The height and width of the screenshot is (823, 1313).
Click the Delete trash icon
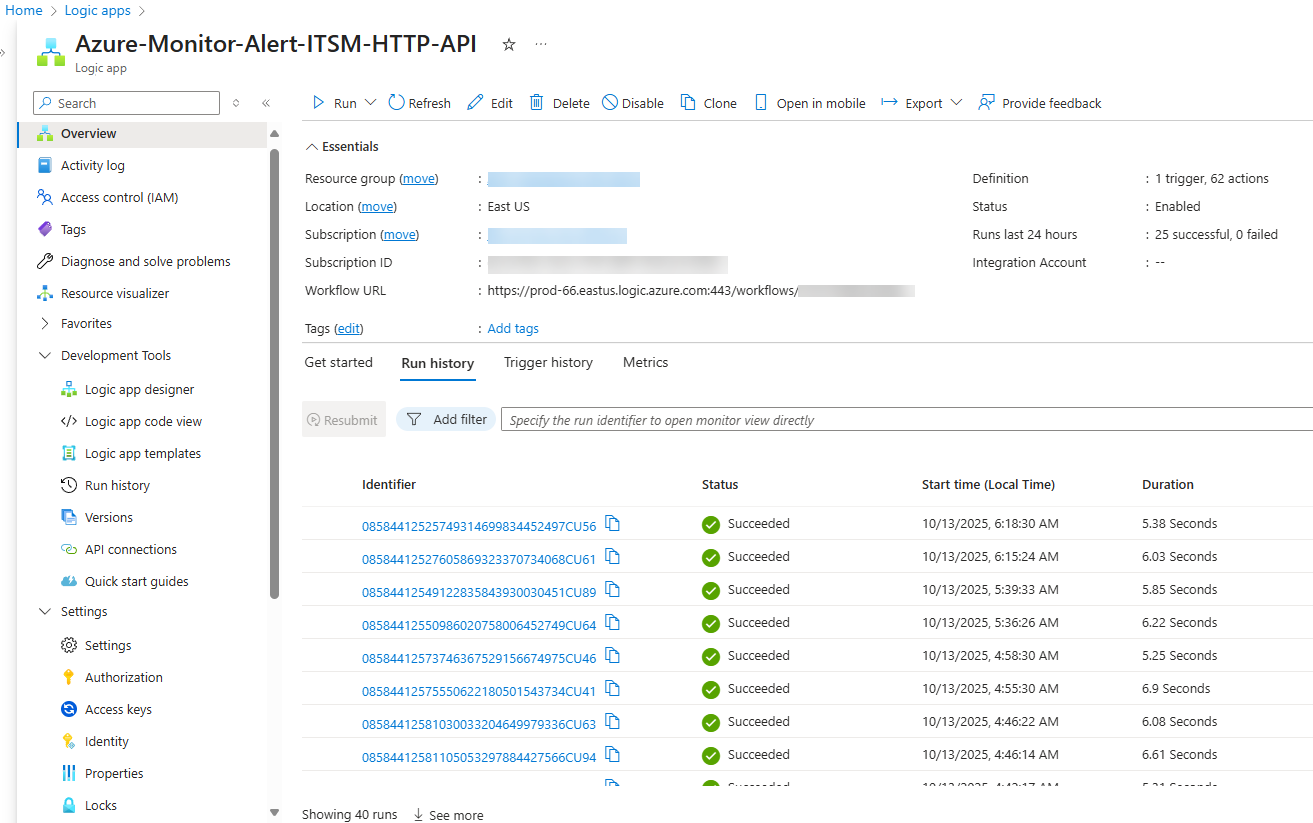(537, 103)
